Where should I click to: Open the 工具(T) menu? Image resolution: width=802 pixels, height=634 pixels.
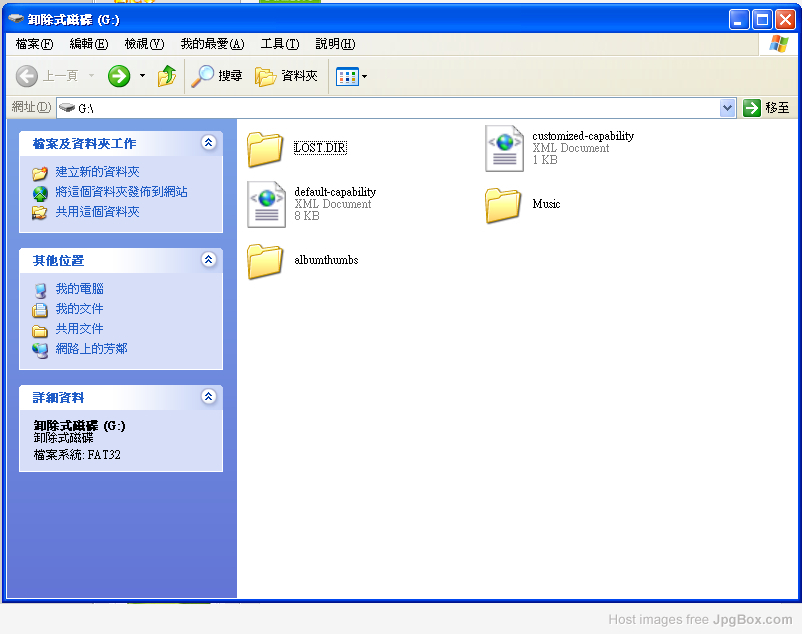point(279,44)
